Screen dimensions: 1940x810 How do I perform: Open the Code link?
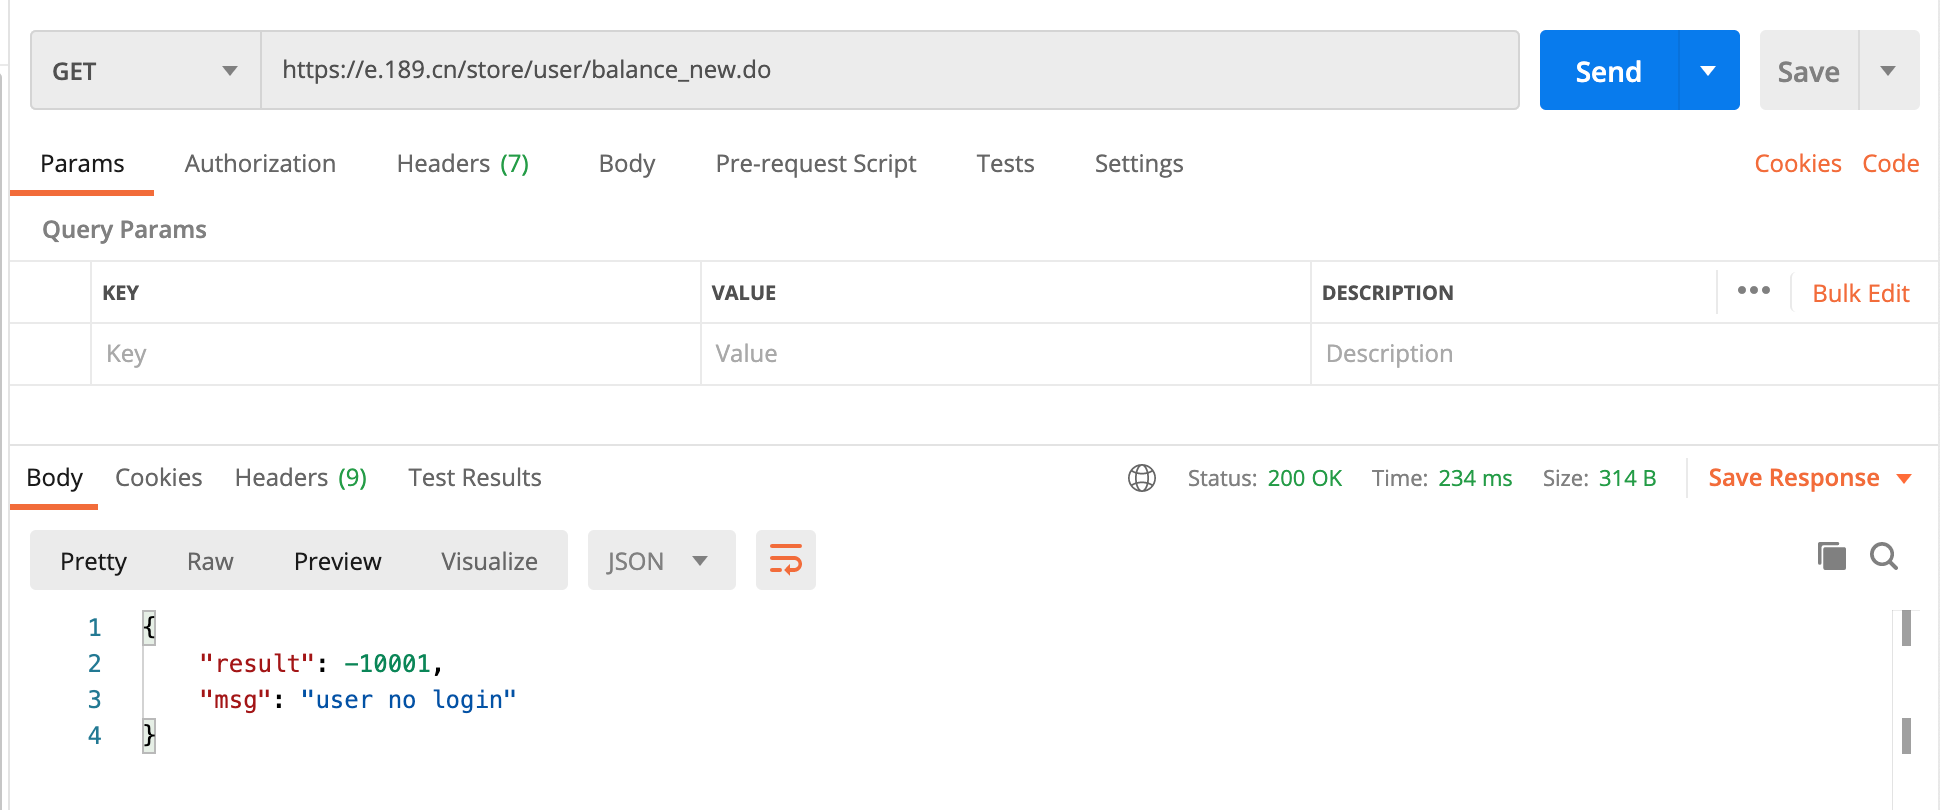point(1890,164)
